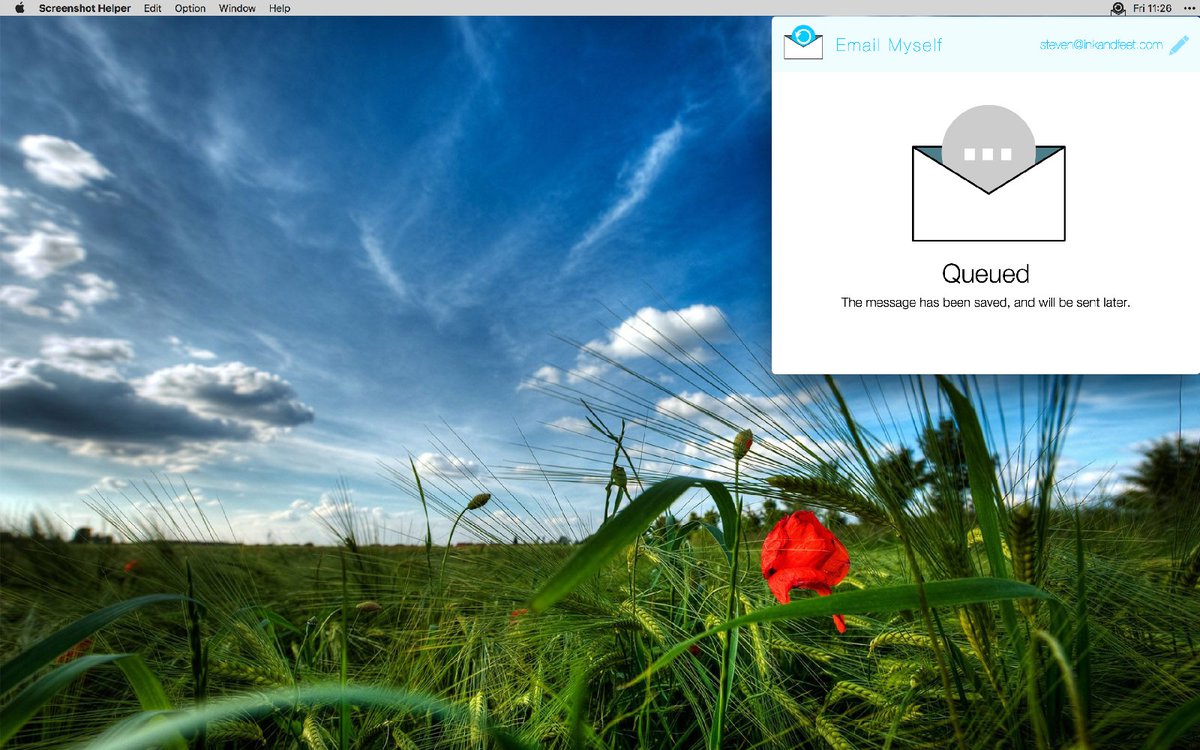Open the Option menu
Viewport: 1200px width, 750px height.
[190, 8]
